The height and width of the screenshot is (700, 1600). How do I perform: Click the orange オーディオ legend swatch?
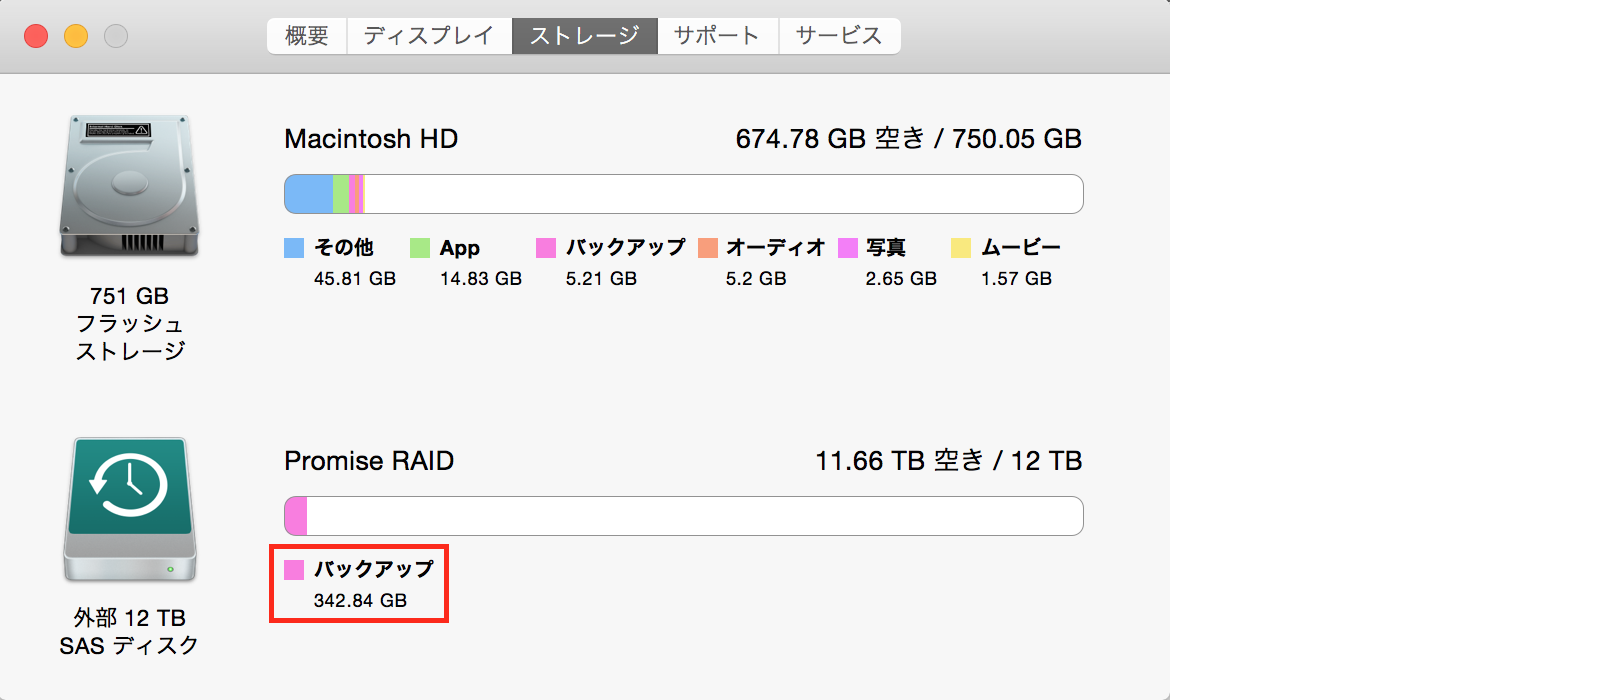tap(708, 248)
